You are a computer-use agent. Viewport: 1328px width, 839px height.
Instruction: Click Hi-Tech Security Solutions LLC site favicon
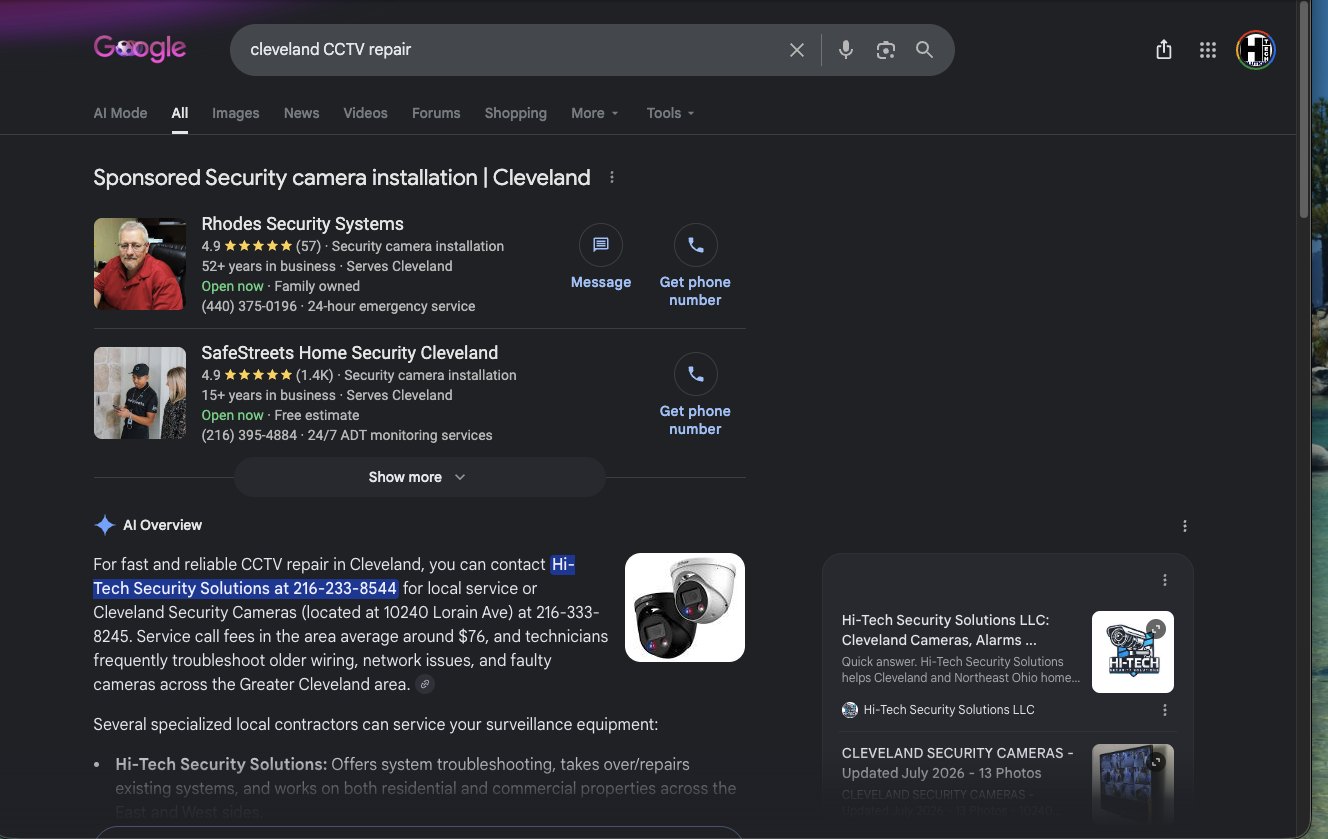tap(850, 710)
